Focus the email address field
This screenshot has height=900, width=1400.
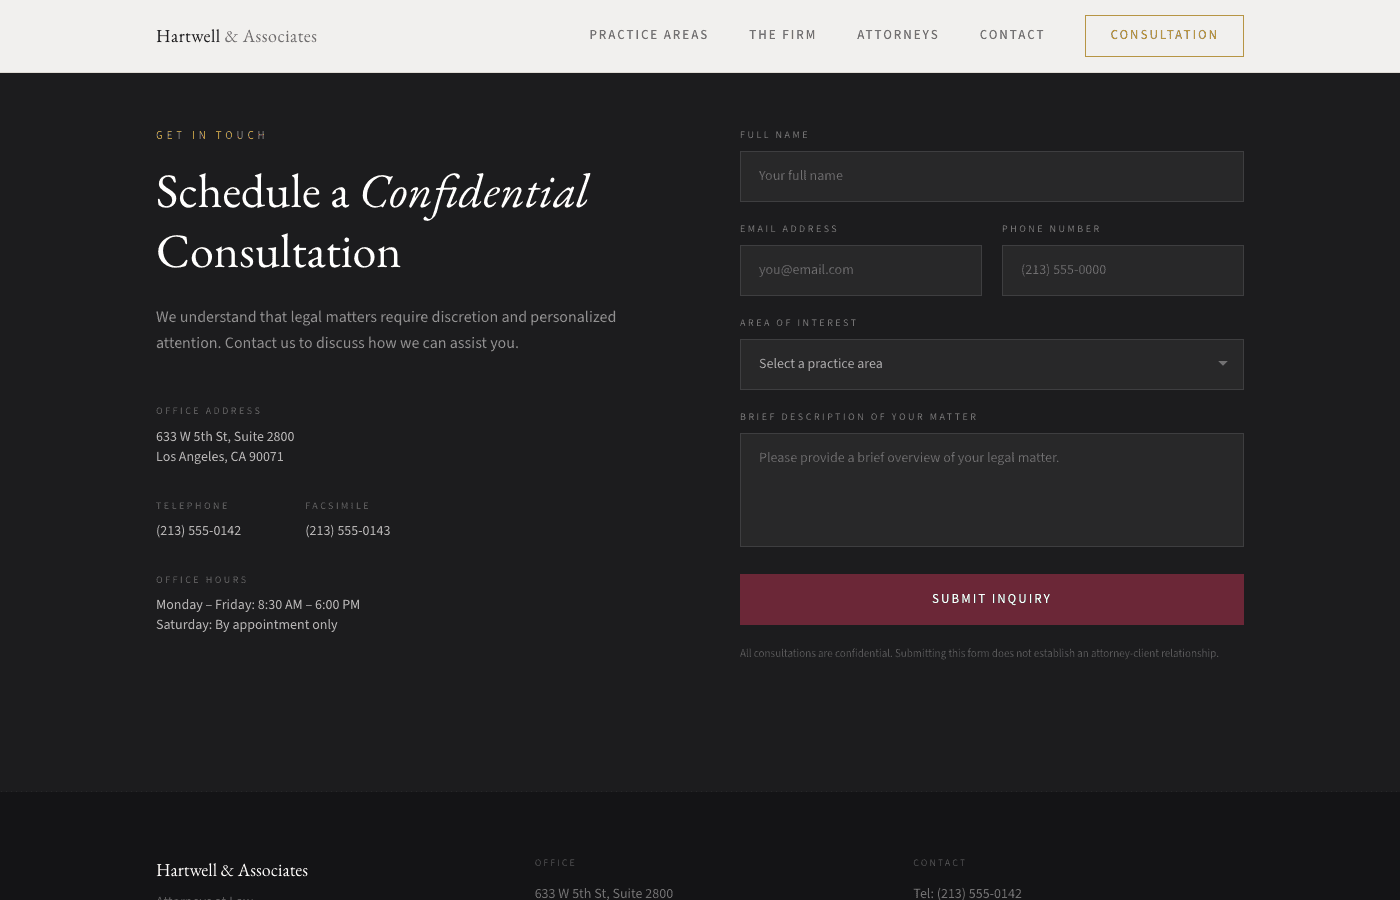point(860,270)
